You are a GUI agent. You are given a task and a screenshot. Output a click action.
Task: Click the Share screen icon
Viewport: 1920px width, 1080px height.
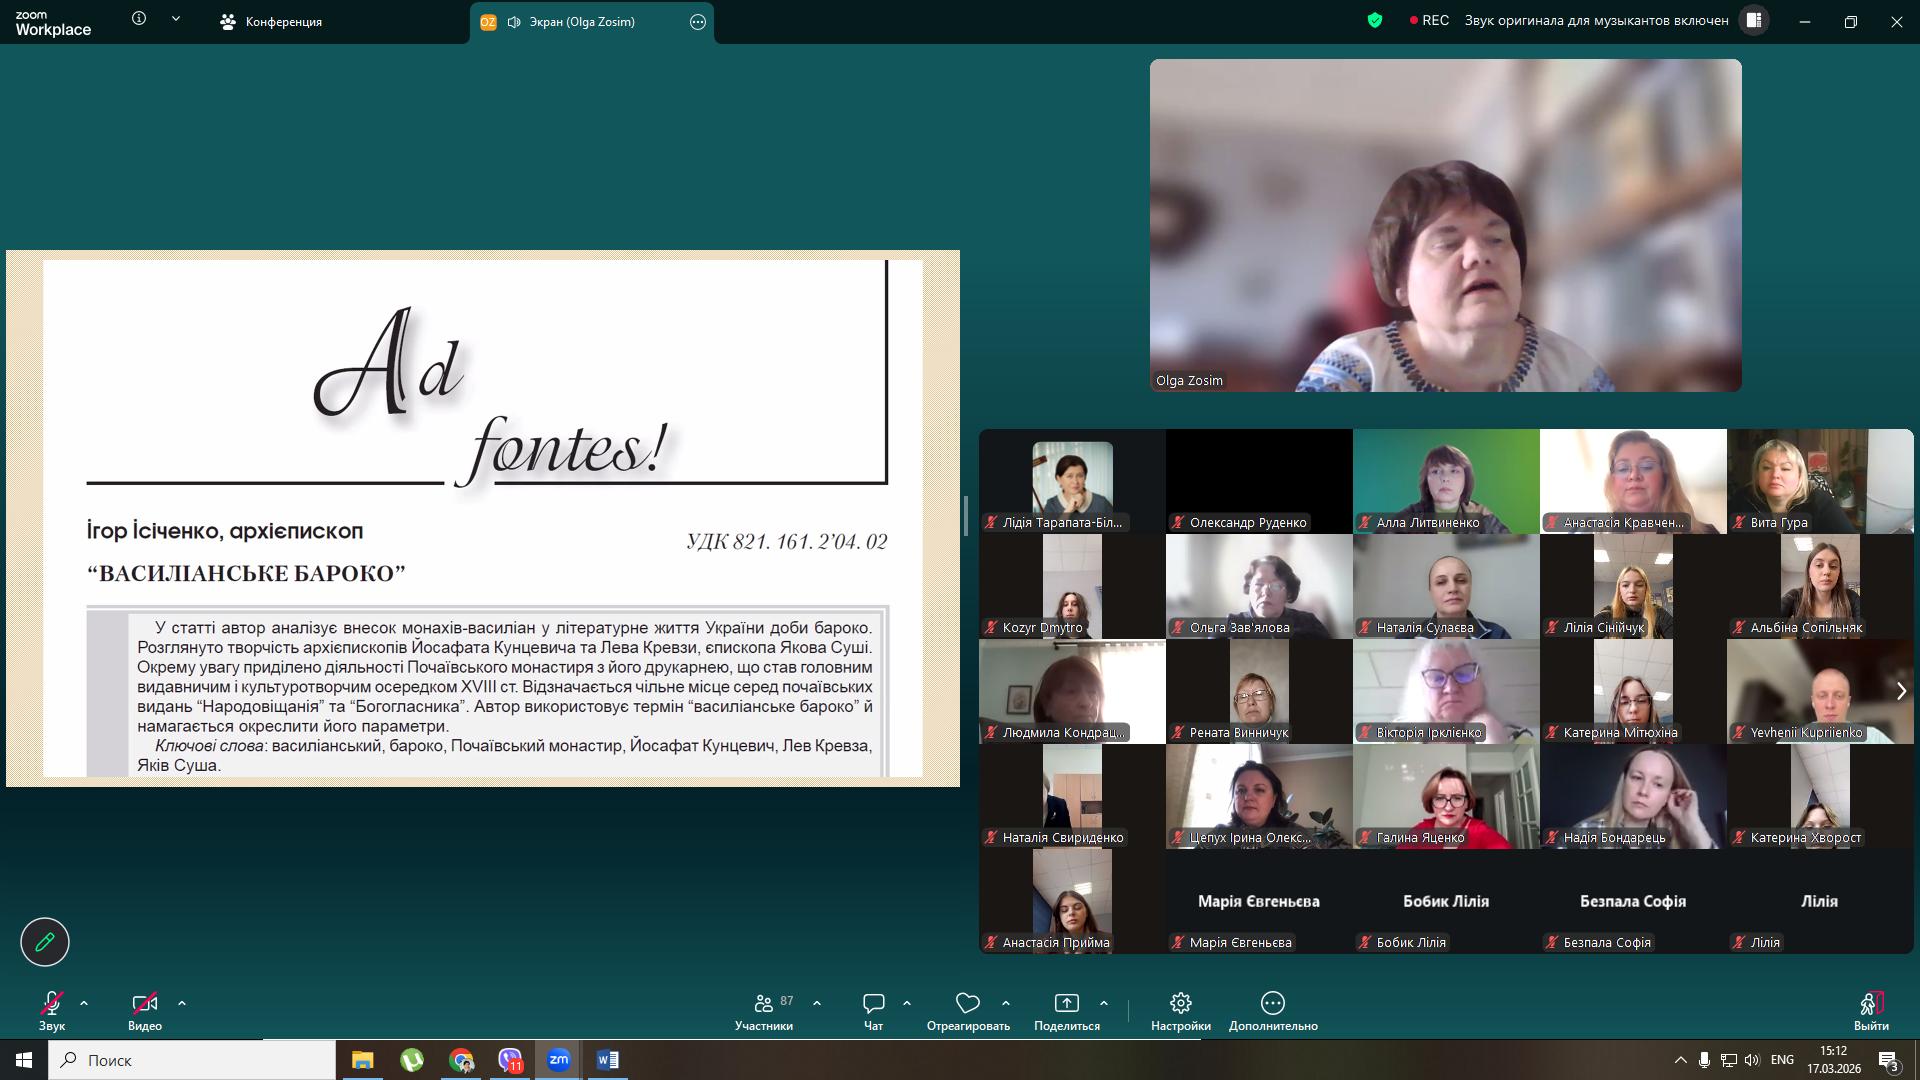tap(1066, 1004)
